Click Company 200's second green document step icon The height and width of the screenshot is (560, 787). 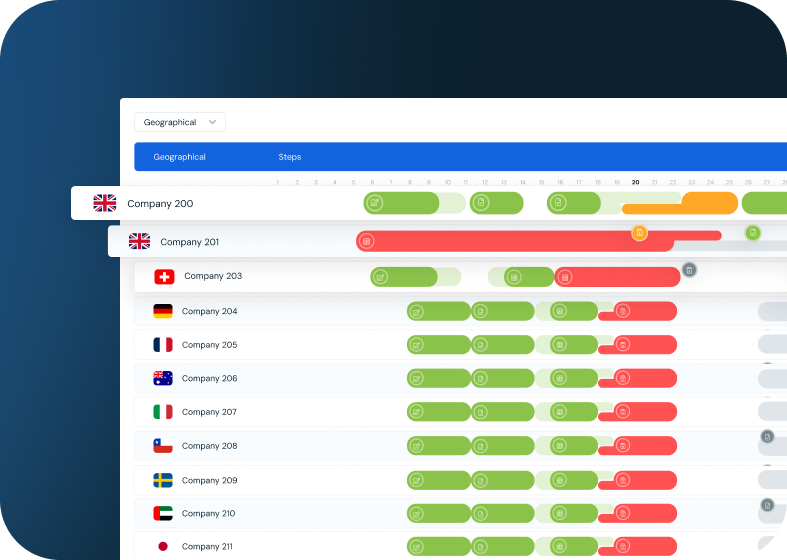[481, 203]
